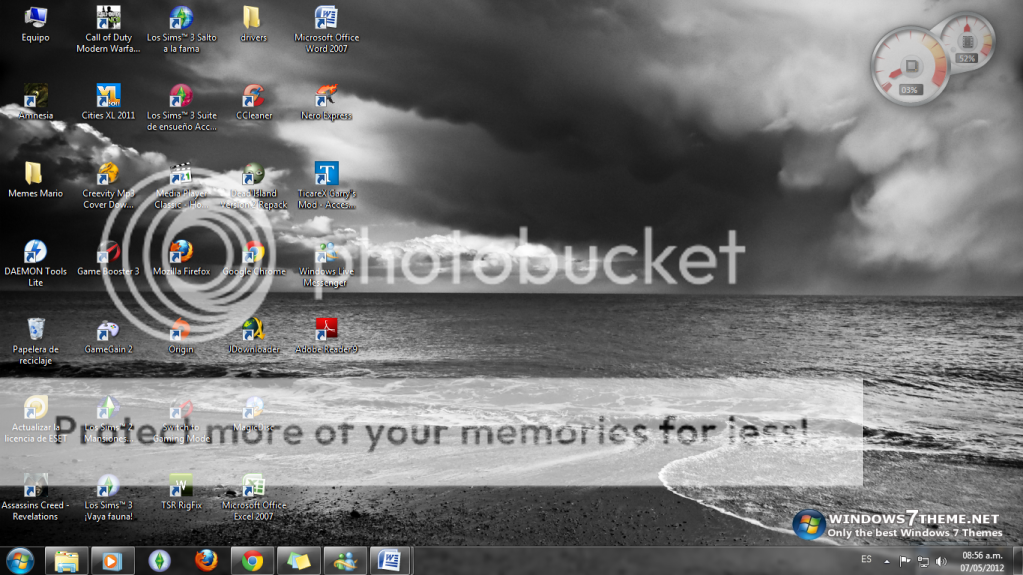Open the Windows Start menu
This screenshot has height=575, width=1023.
tap(20, 560)
